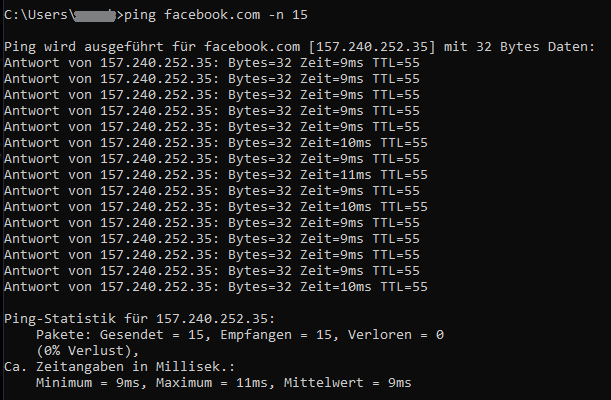Click the -n 15 argument in command
The height and width of the screenshot is (400, 611).
click(x=288, y=15)
